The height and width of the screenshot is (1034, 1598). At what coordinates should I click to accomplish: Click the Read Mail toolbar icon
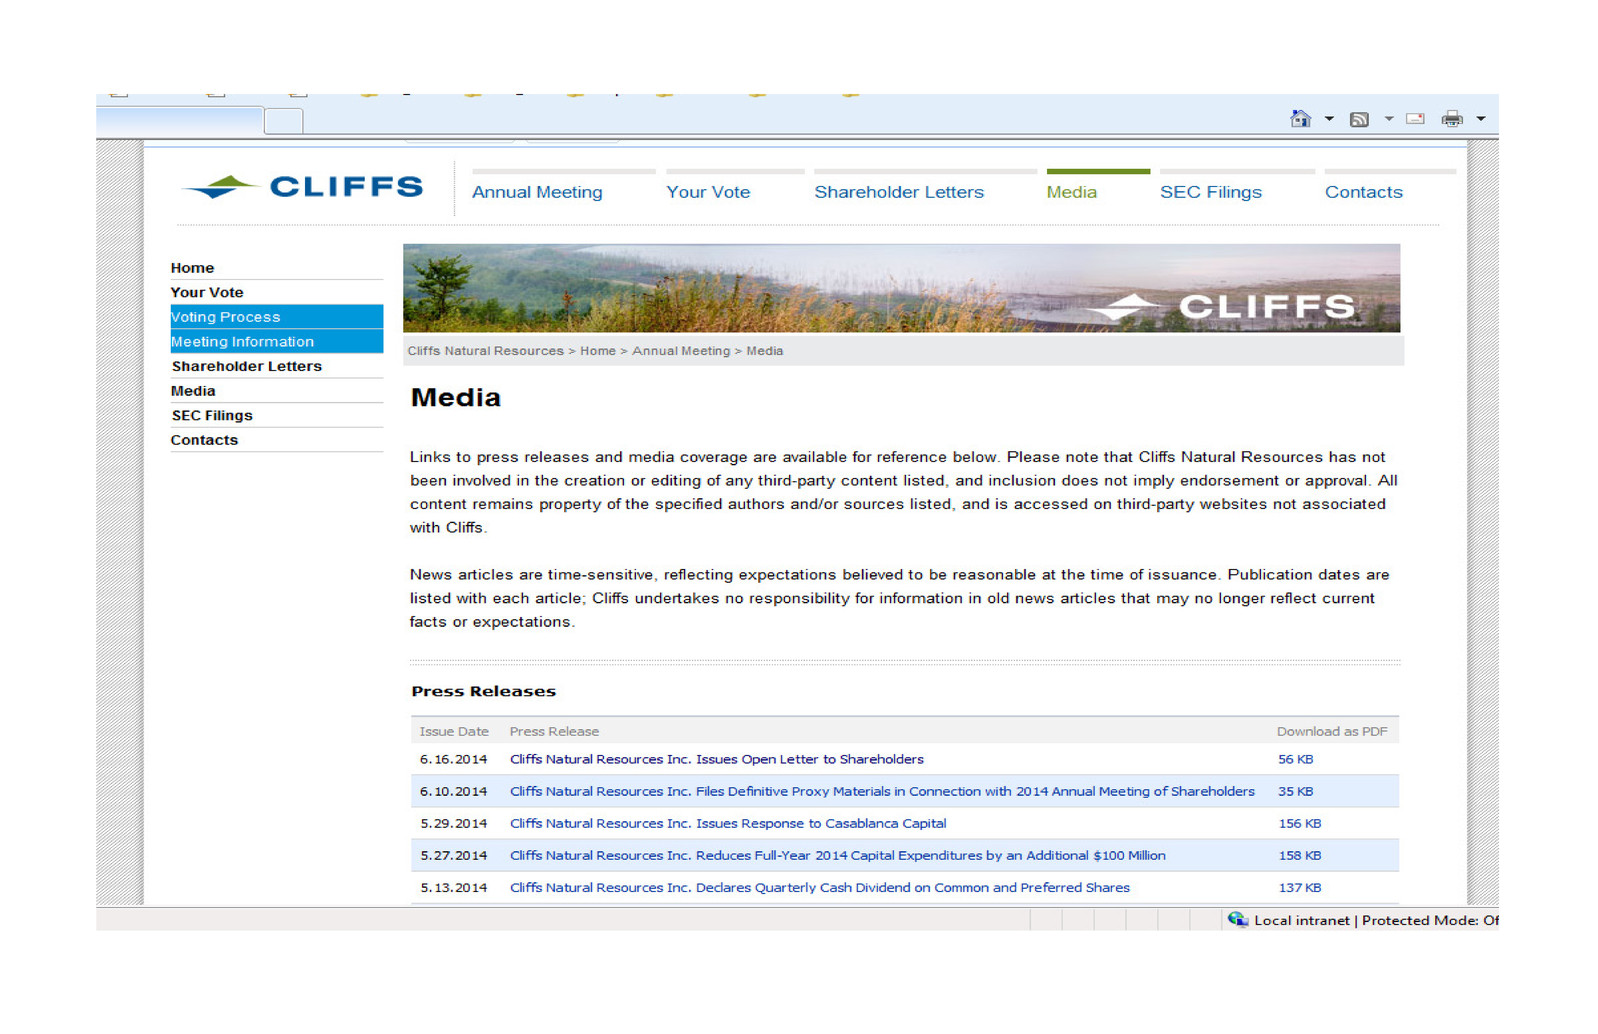coord(1415,119)
